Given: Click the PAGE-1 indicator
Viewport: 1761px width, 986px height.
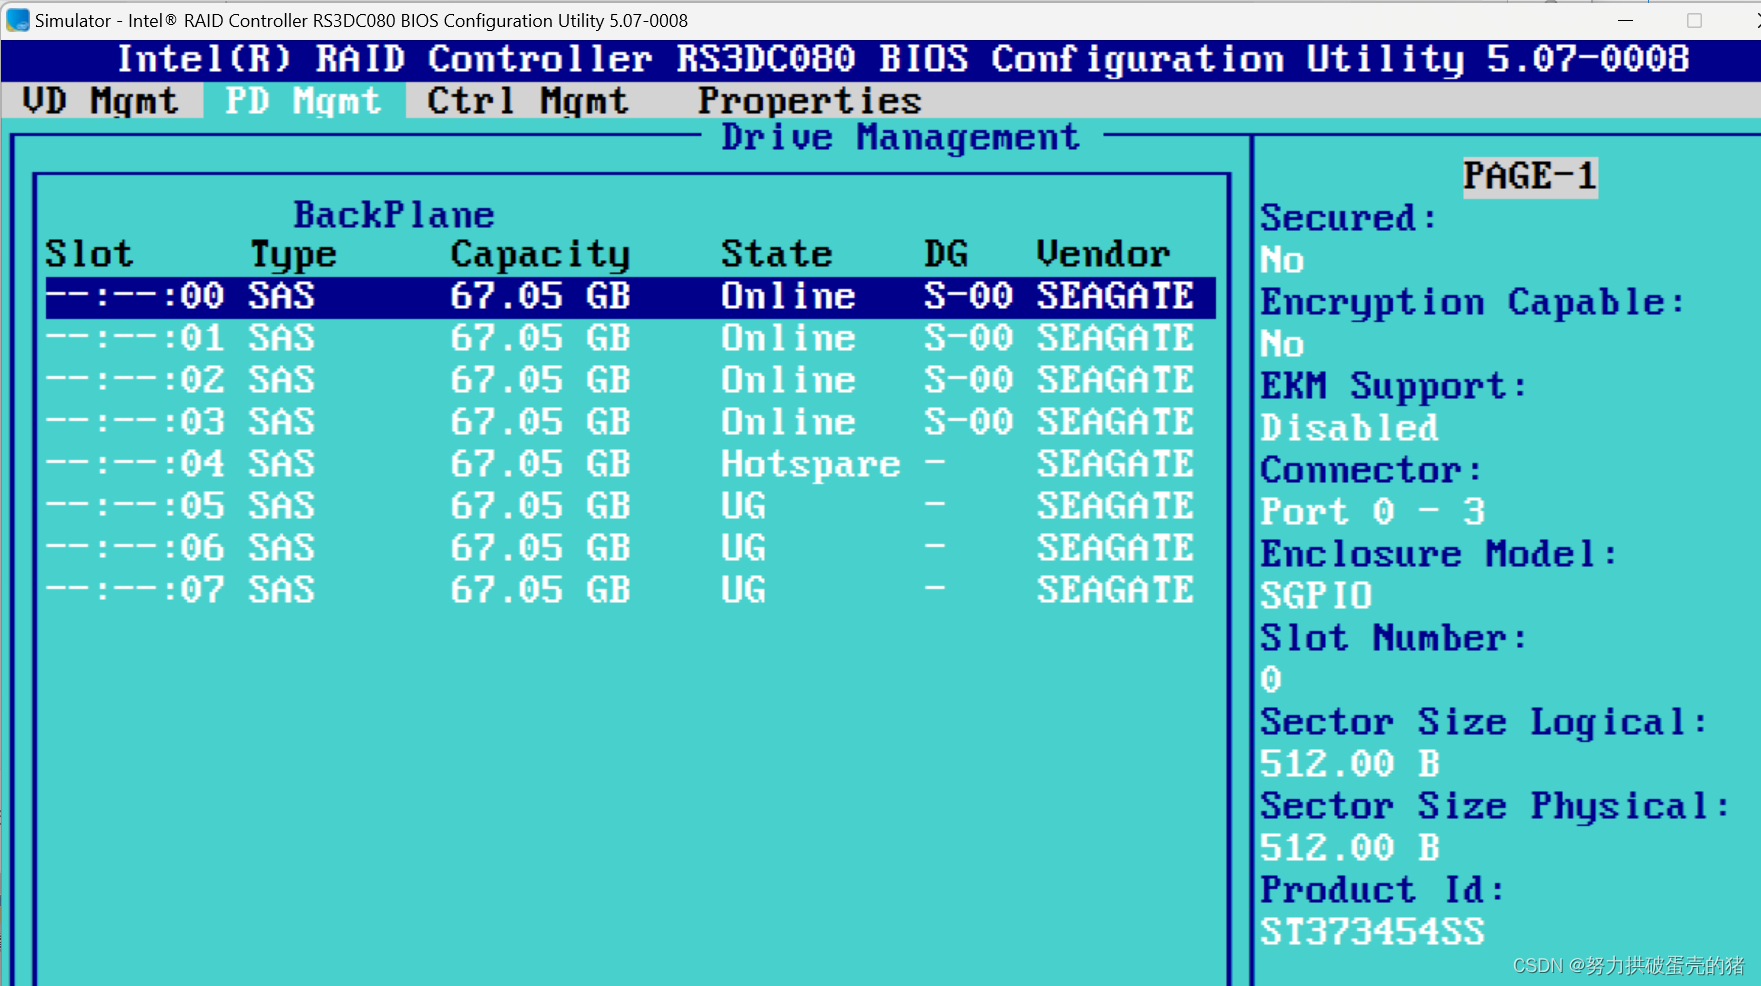Looking at the screenshot, I should click(x=1530, y=177).
